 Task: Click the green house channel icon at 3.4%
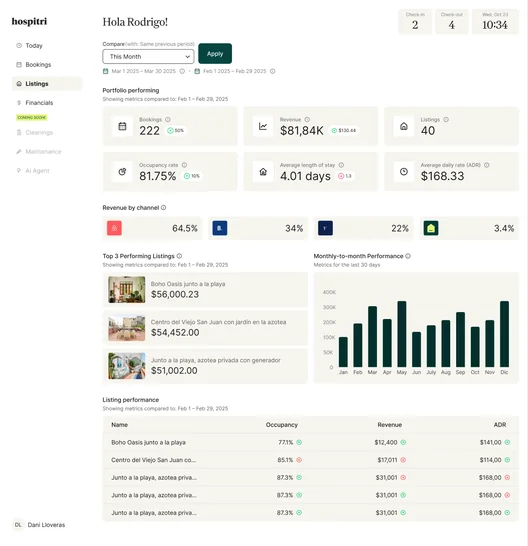click(431, 228)
